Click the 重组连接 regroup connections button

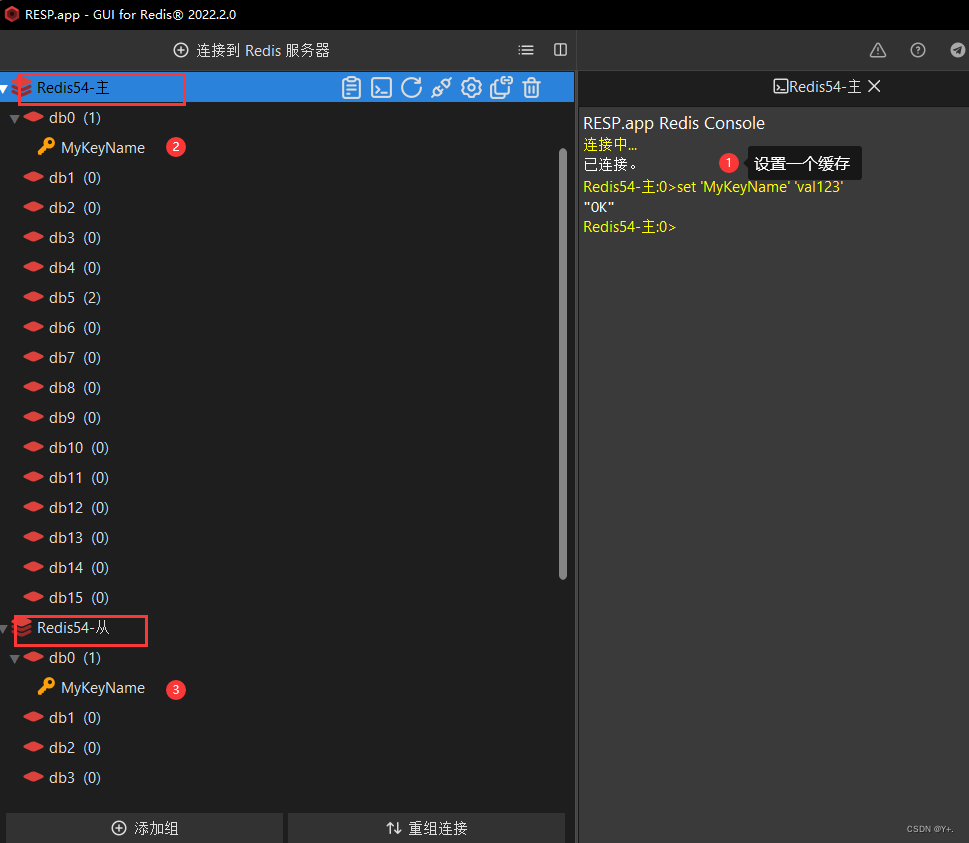[x=426, y=828]
